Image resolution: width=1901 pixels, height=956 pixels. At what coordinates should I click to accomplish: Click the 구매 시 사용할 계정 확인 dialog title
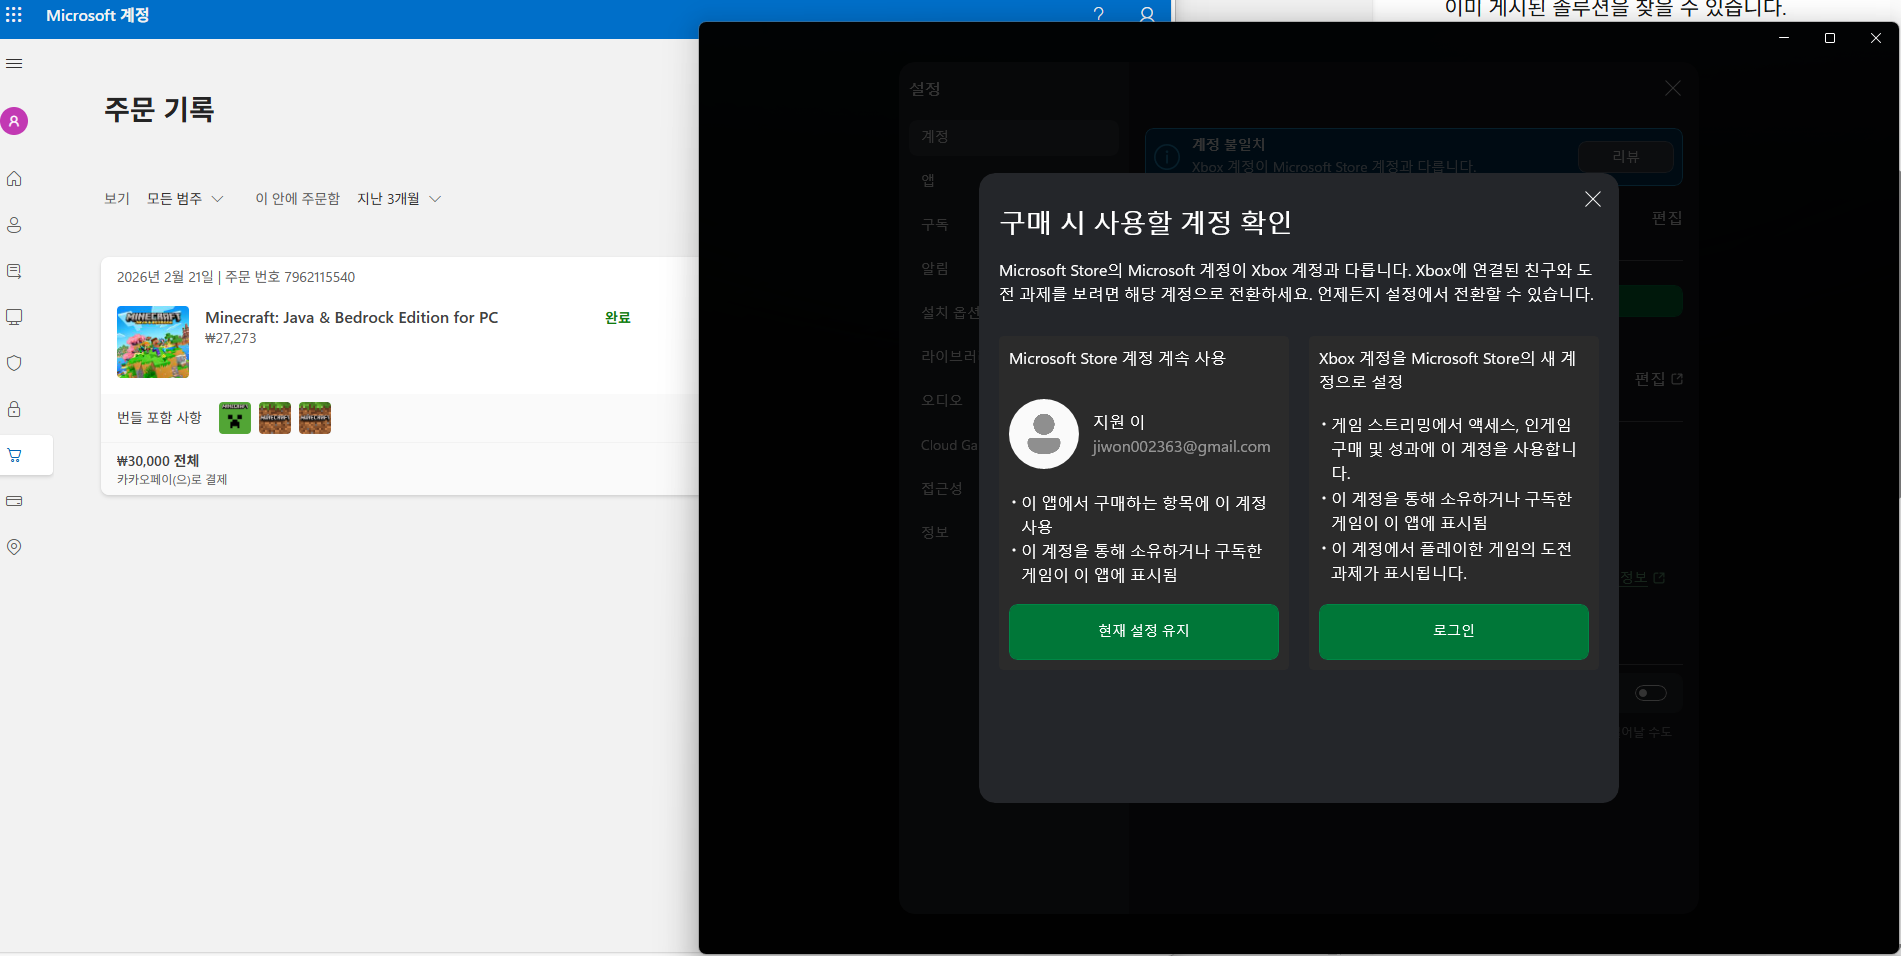pyautogui.click(x=1146, y=222)
